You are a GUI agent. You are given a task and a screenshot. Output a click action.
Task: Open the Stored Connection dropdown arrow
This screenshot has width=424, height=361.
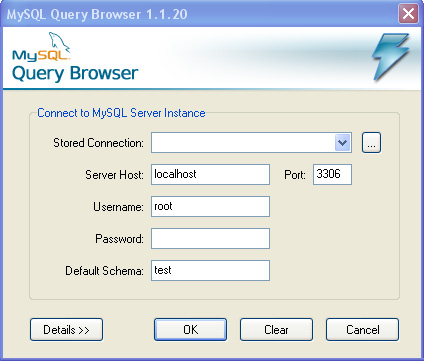(342, 143)
